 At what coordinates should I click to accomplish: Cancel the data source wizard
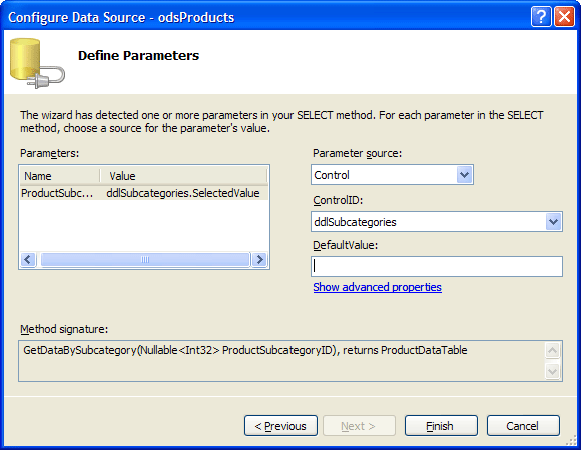[x=523, y=426]
